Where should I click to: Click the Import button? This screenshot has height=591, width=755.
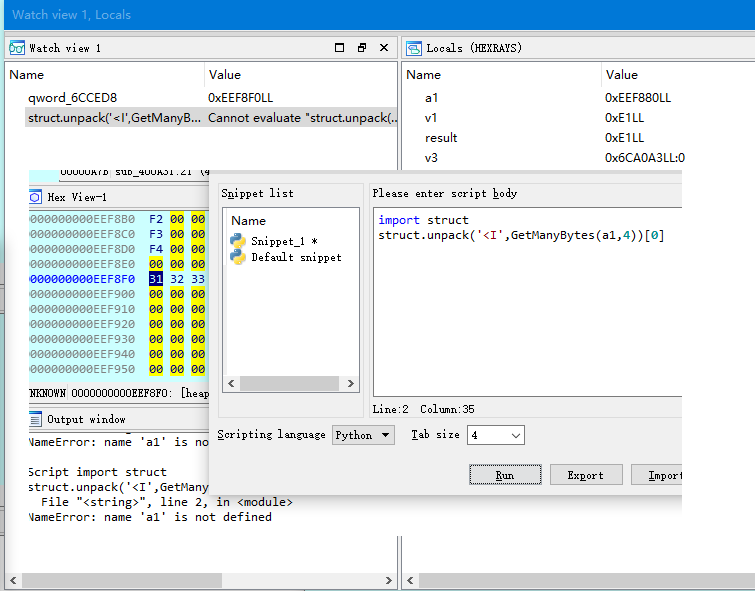pyautogui.click(x=657, y=475)
